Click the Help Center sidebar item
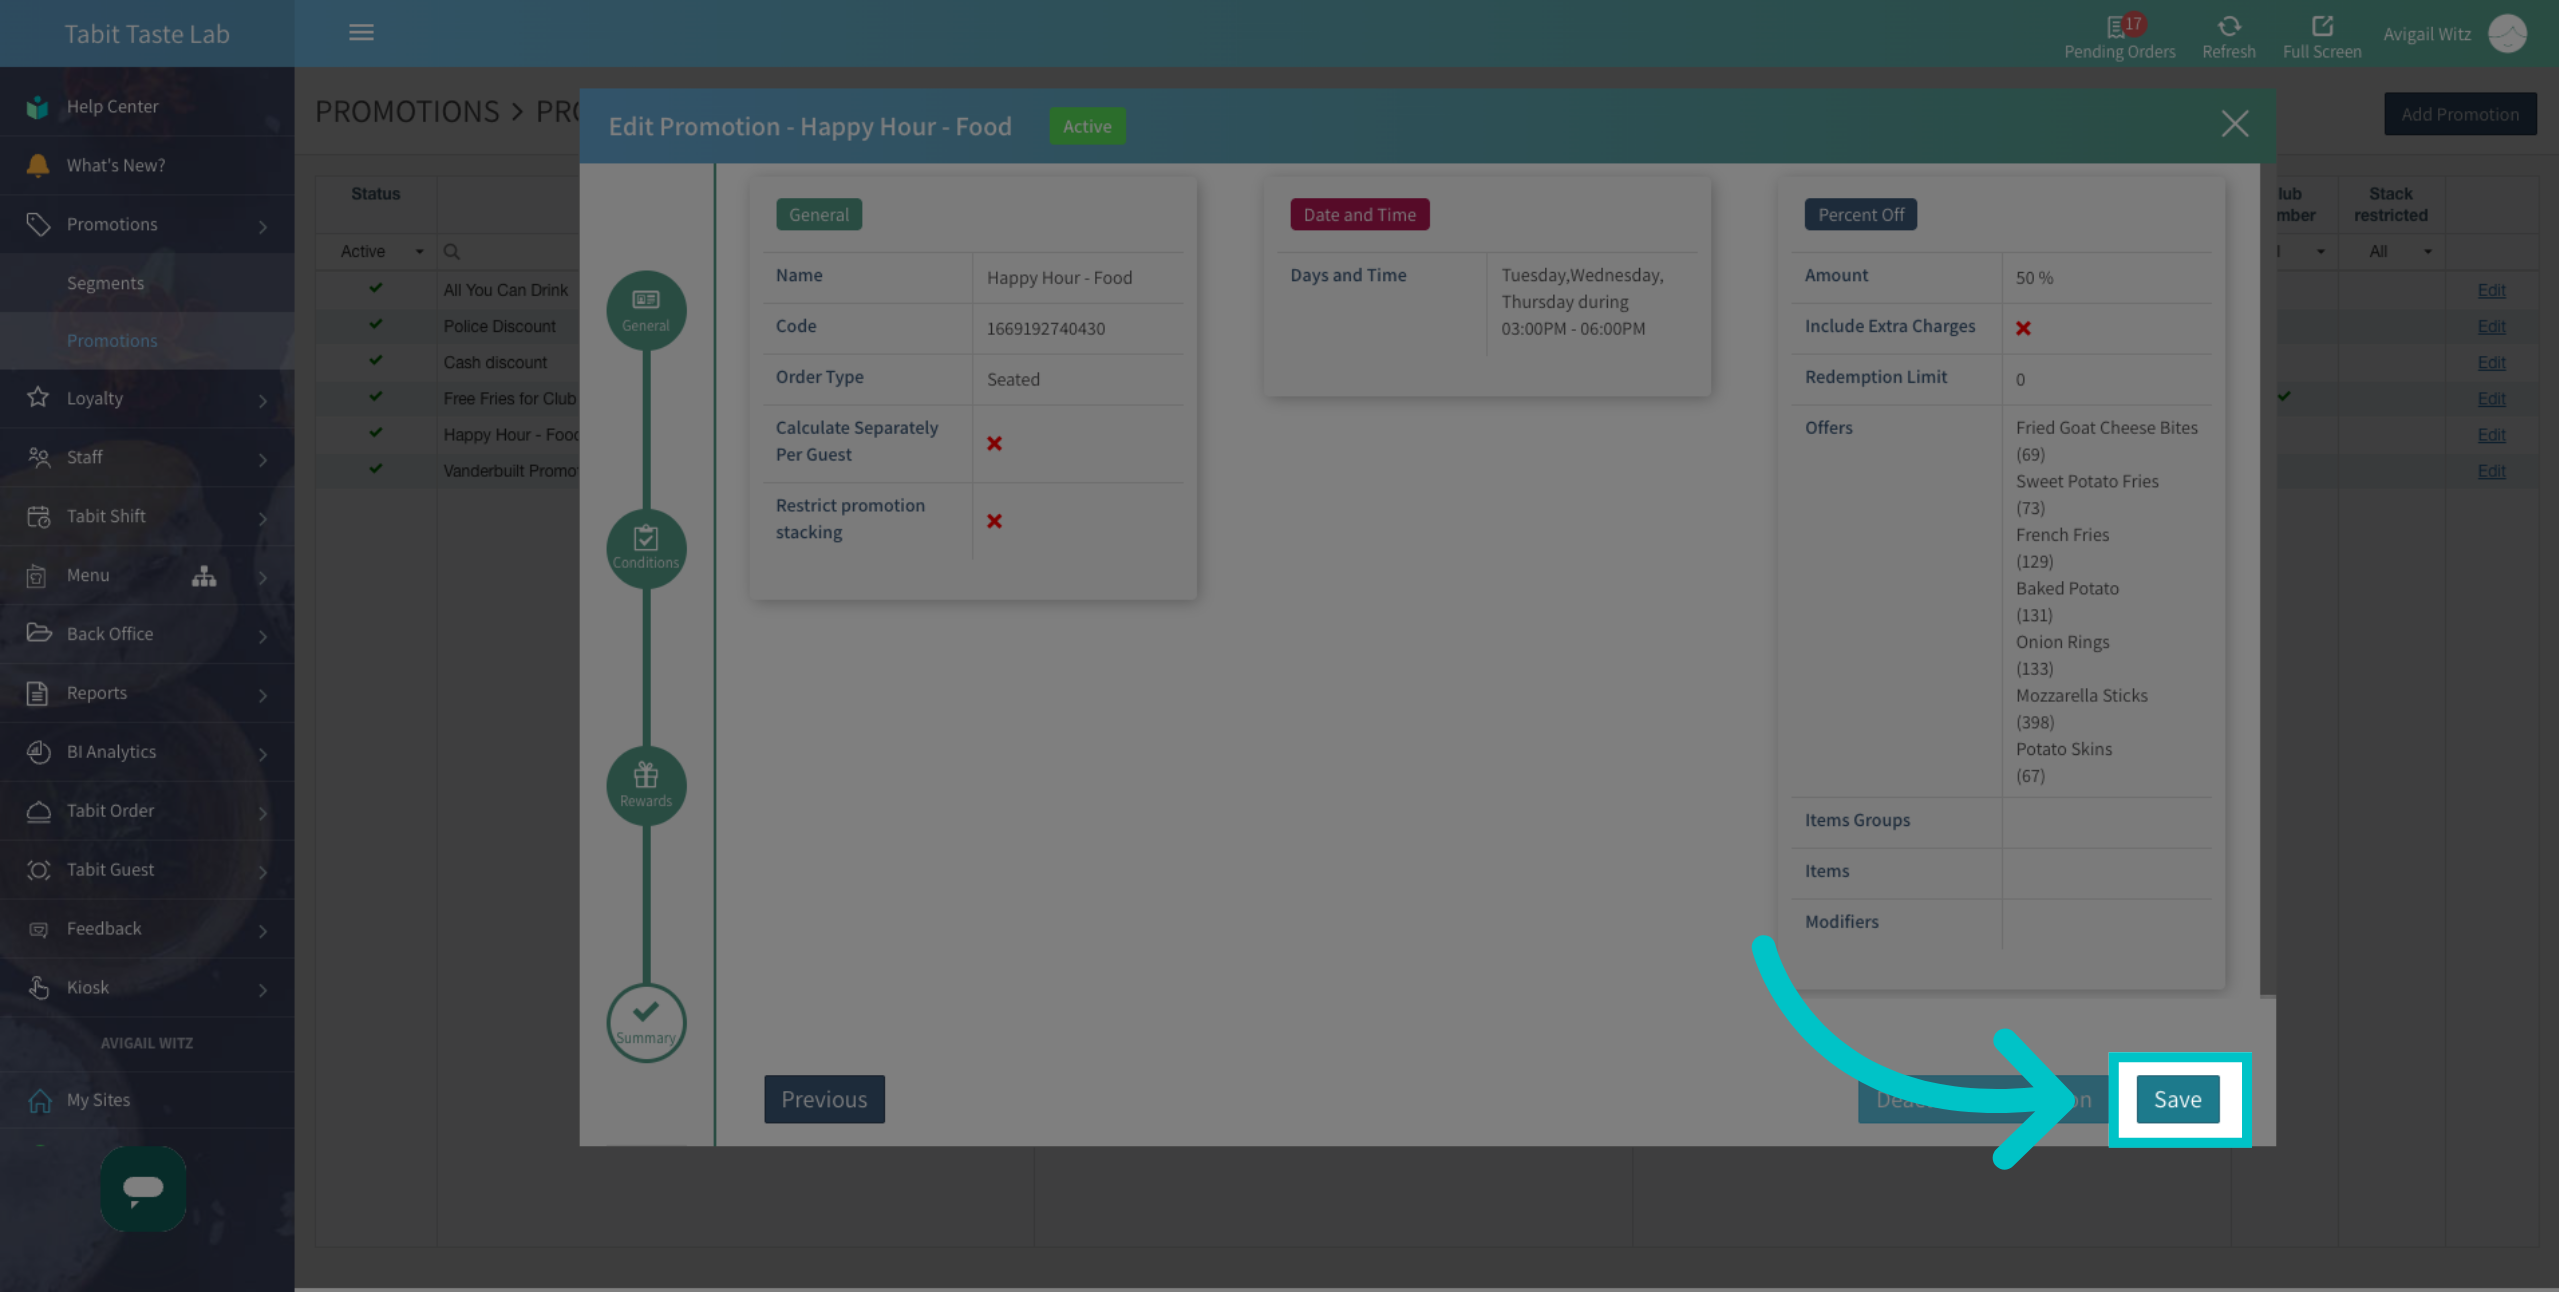Image resolution: width=2559 pixels, height=1292 pixels. (147, 106)
